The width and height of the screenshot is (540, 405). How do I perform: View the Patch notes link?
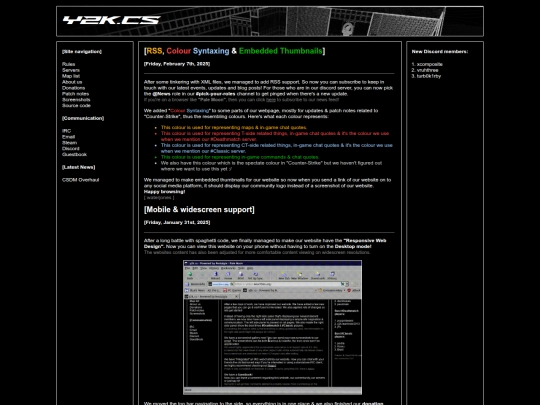pyautogui.click(x=75, y=94)
